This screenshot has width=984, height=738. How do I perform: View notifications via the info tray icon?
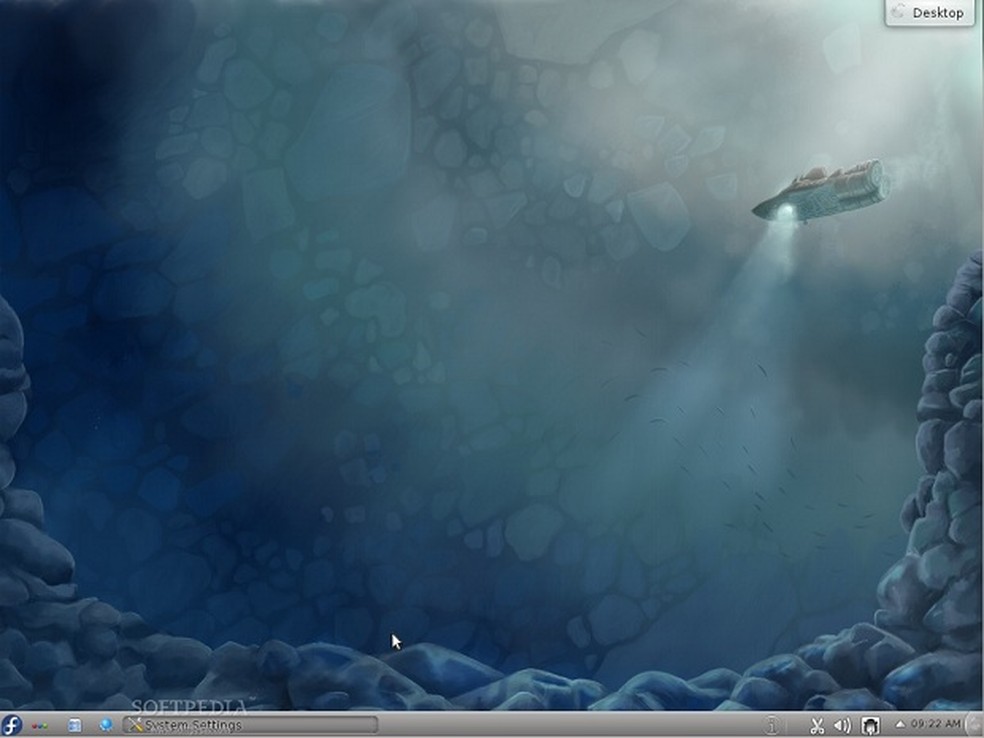click(x=771, y=725)
